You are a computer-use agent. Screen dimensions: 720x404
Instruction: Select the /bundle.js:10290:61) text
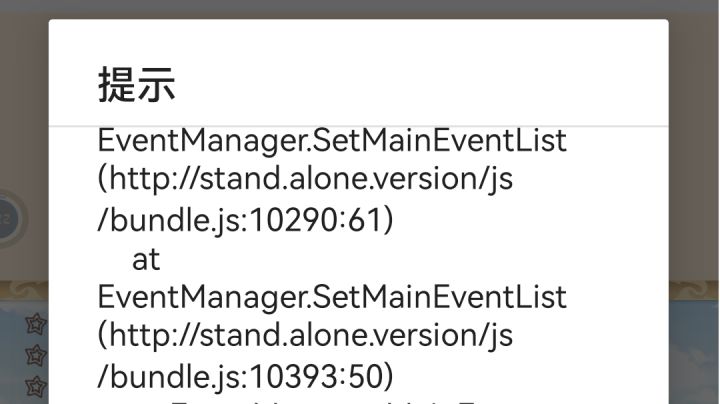(245, 220)
